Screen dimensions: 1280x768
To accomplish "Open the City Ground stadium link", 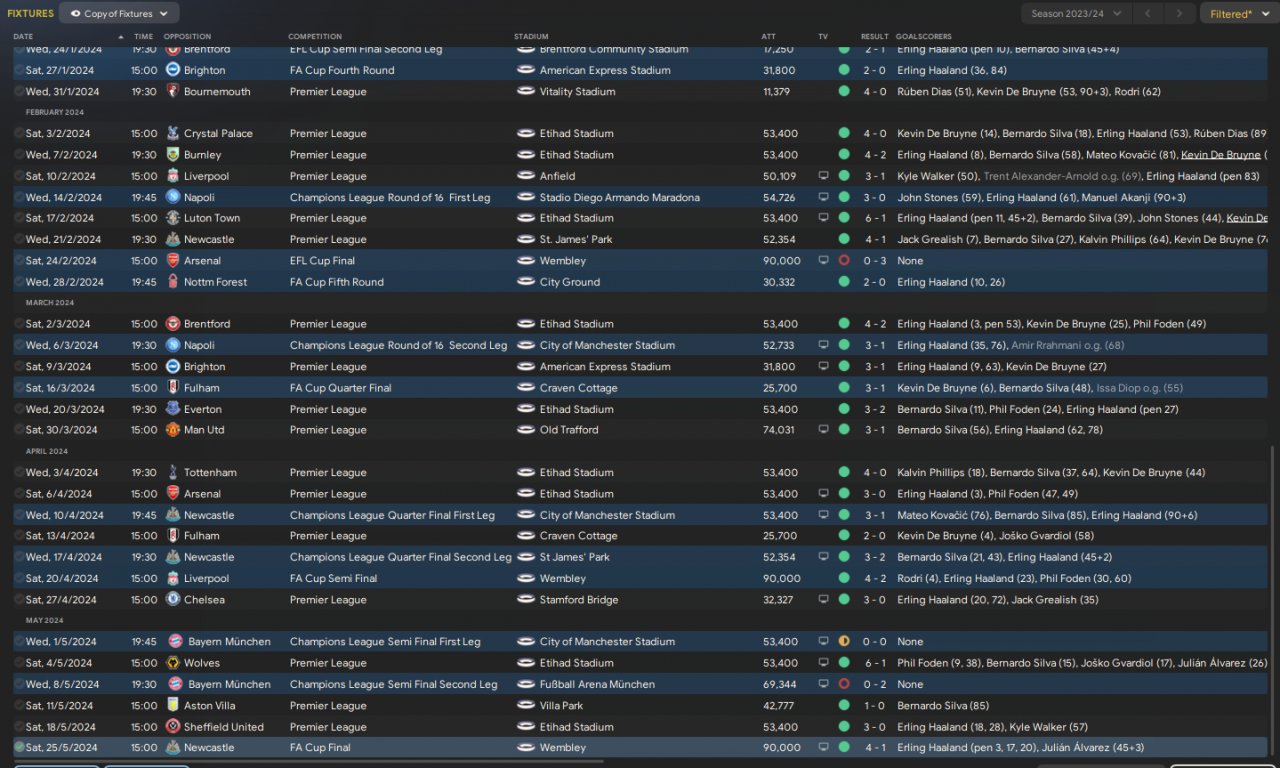I will [x=570, y=282].
